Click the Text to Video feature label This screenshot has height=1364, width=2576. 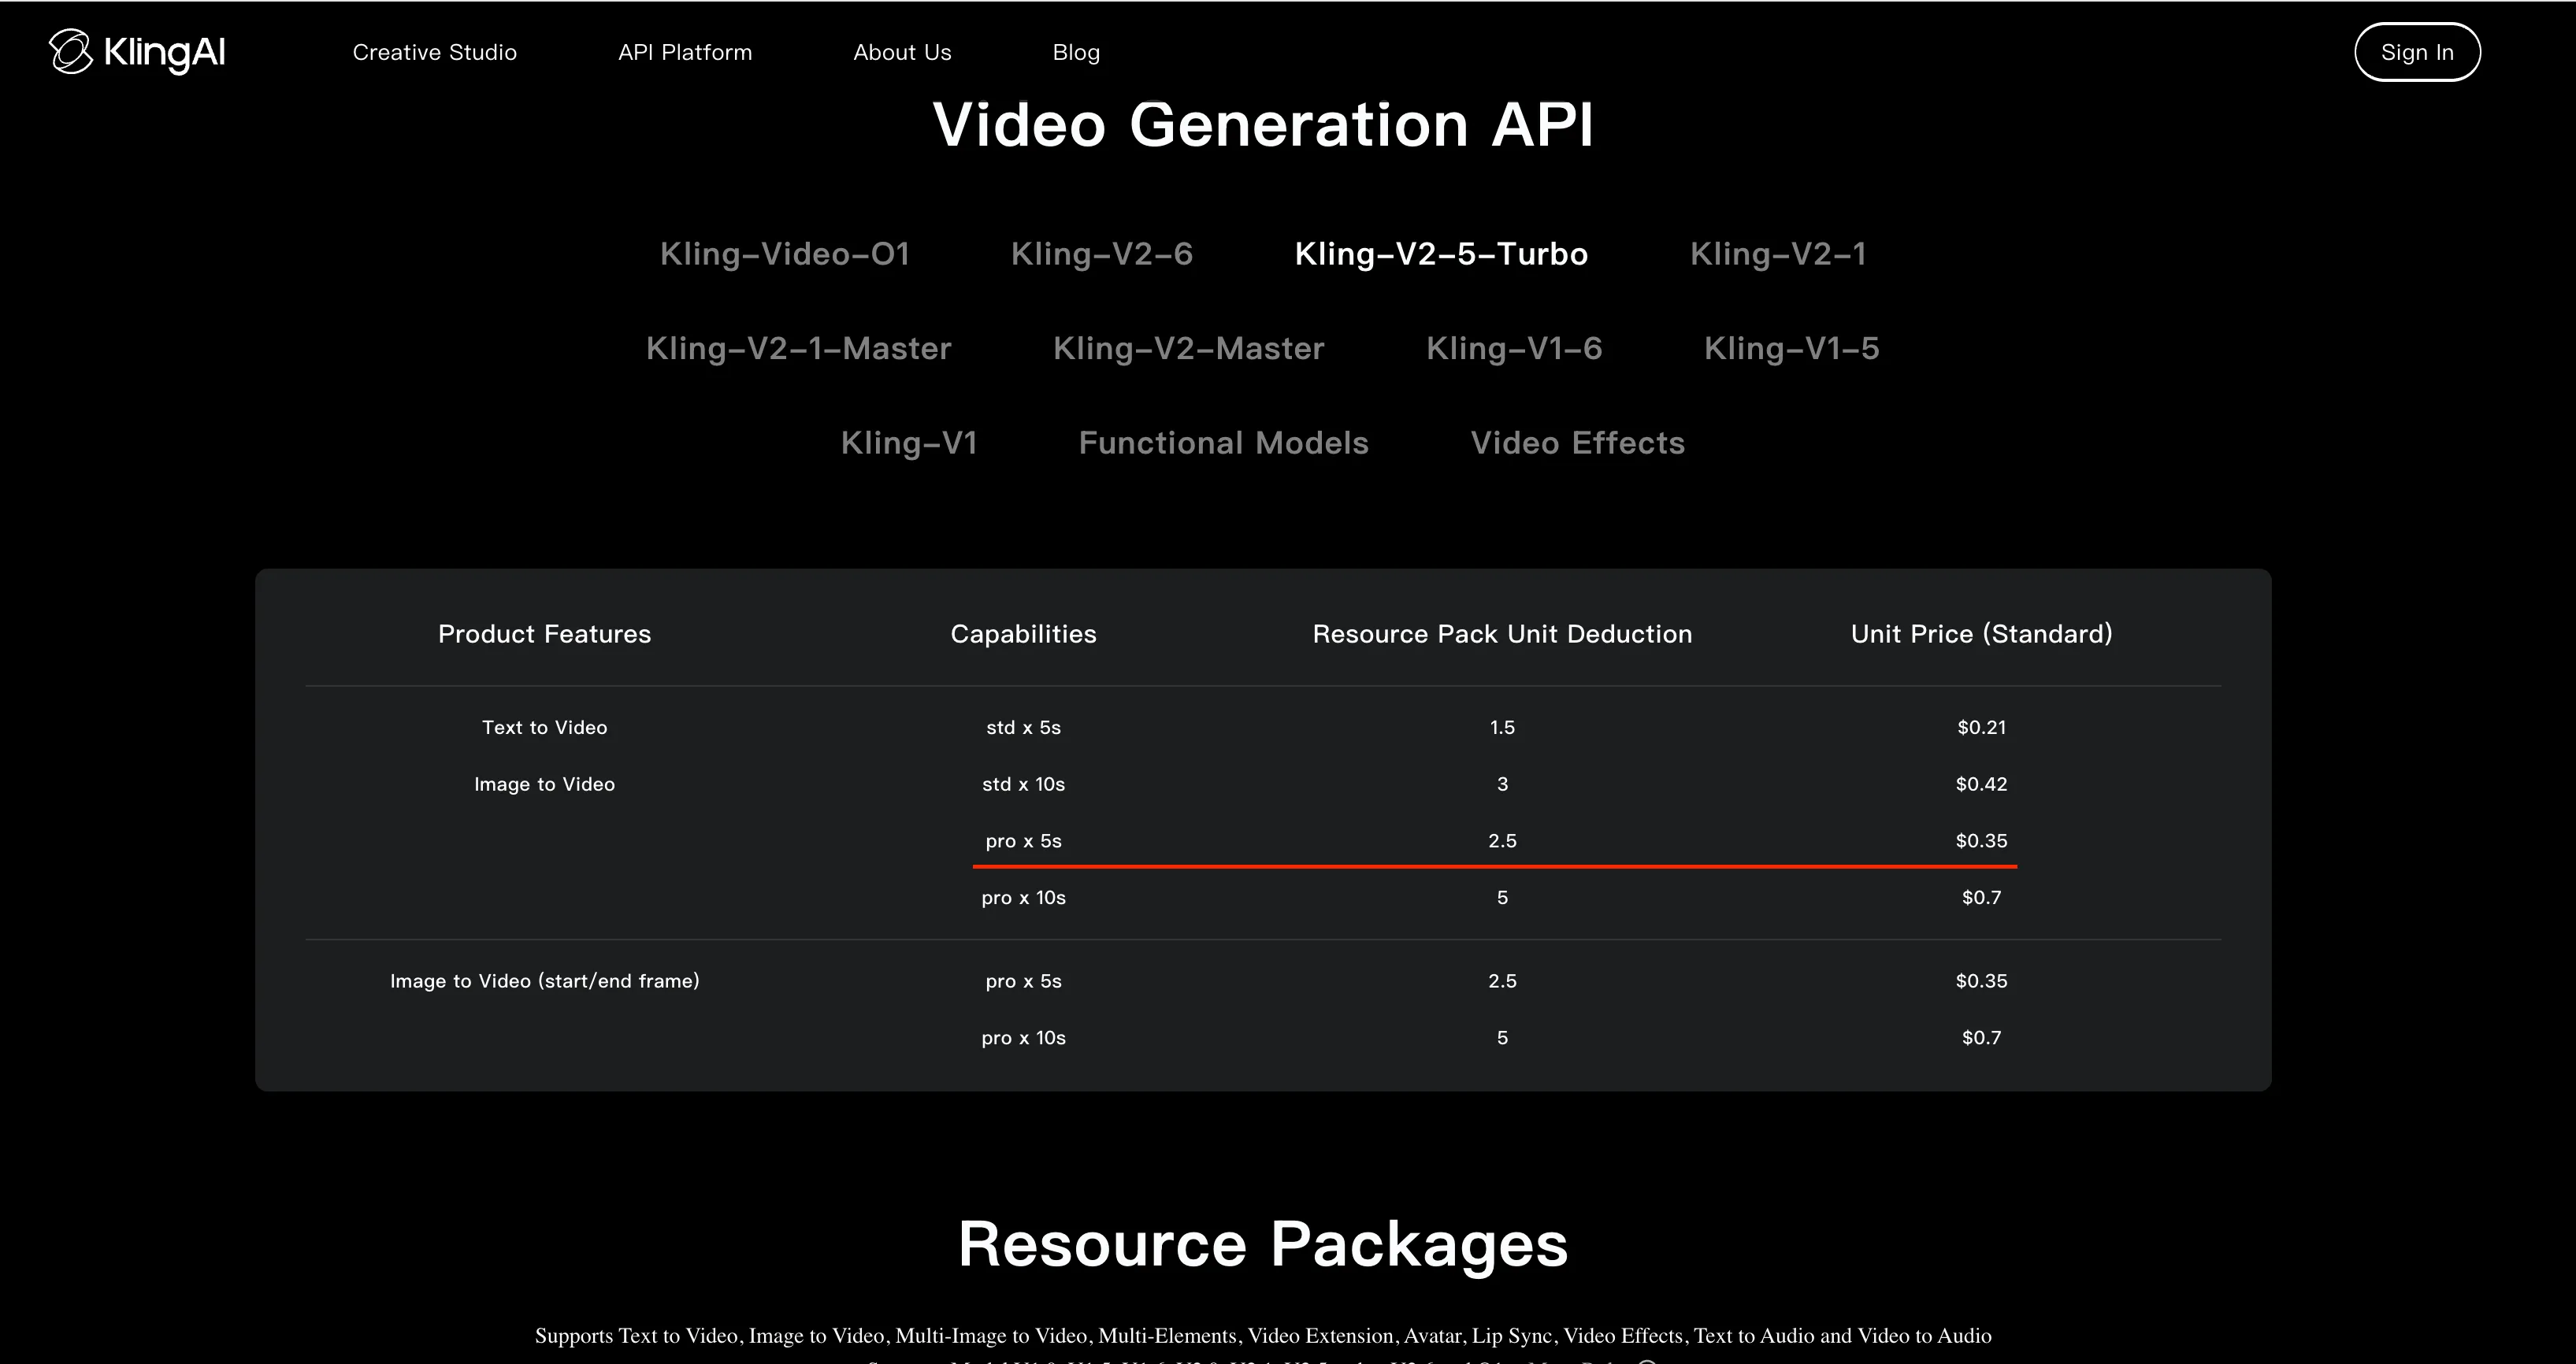[x=544, y=727]
